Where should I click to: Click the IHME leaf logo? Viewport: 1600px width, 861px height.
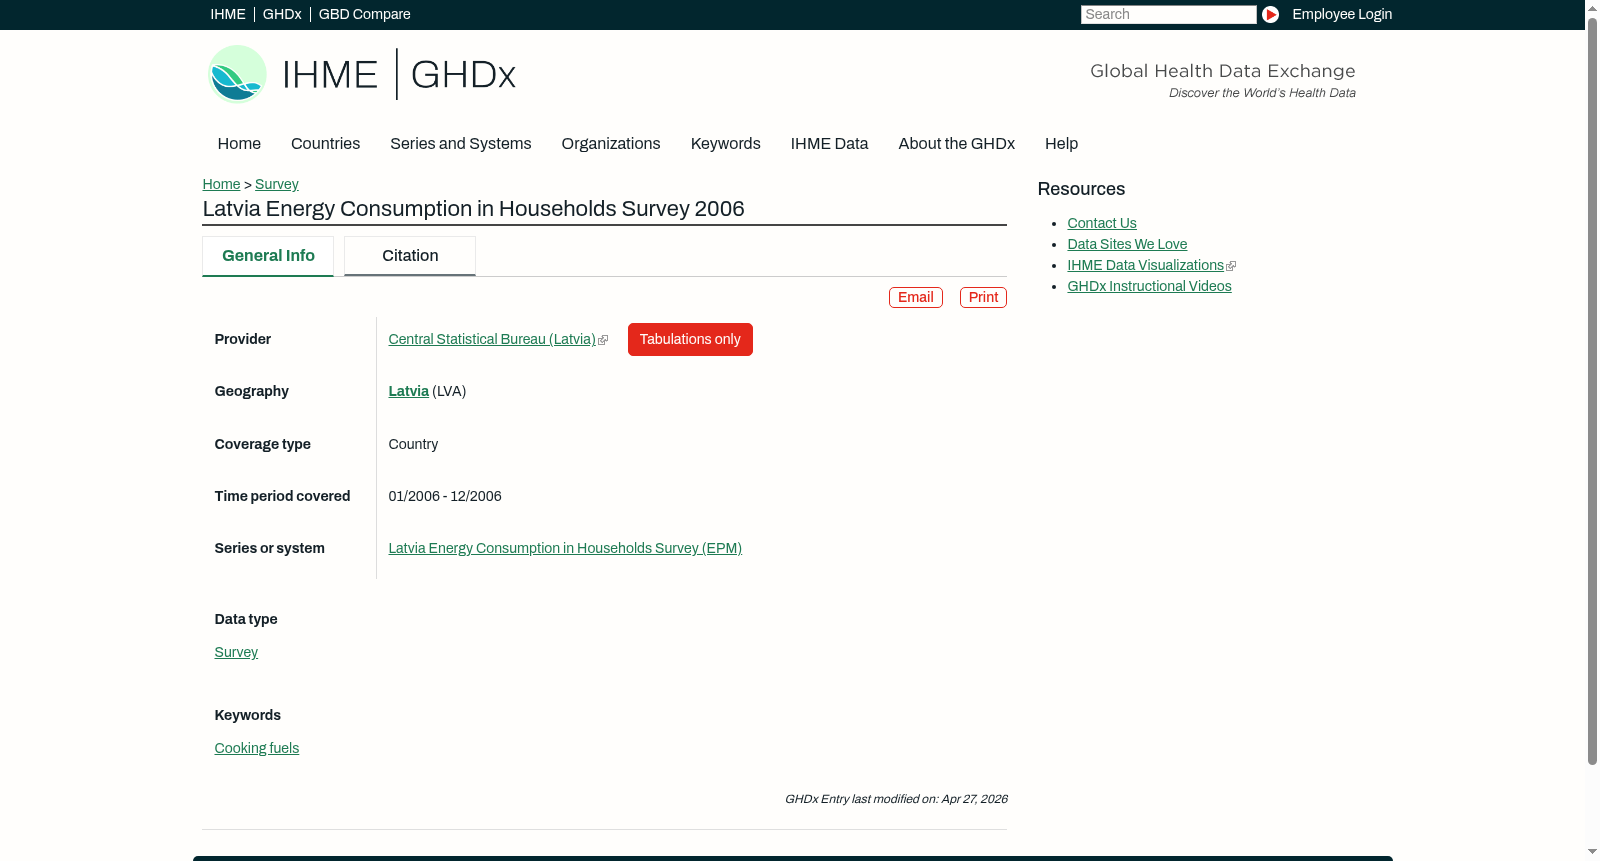[237, 74]
